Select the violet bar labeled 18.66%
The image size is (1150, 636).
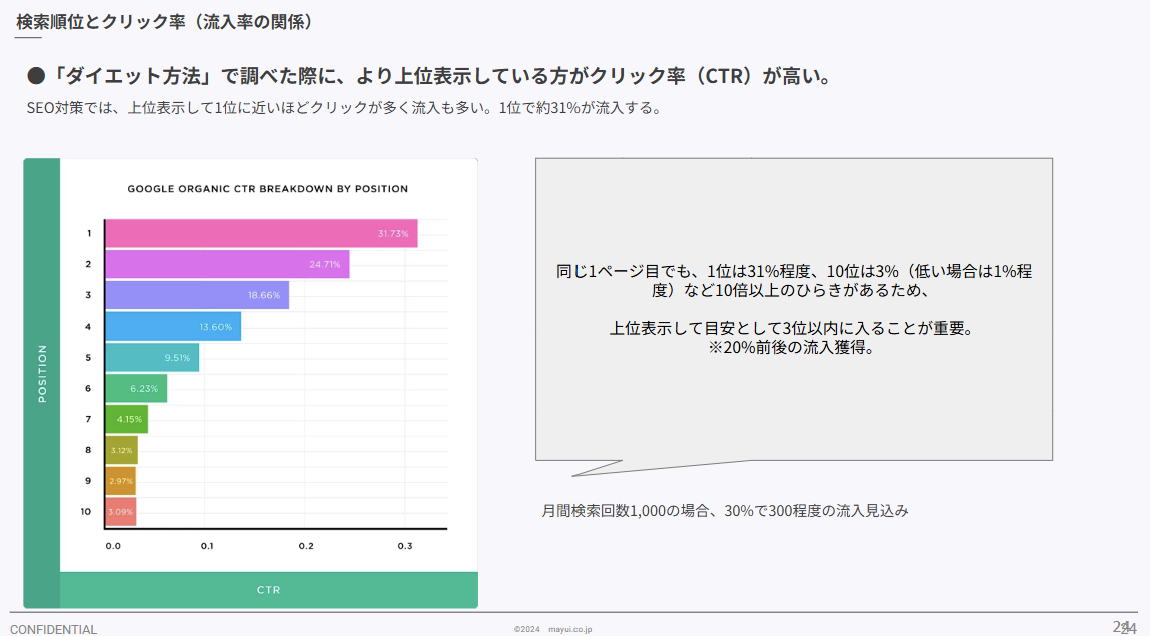(197, 295)
